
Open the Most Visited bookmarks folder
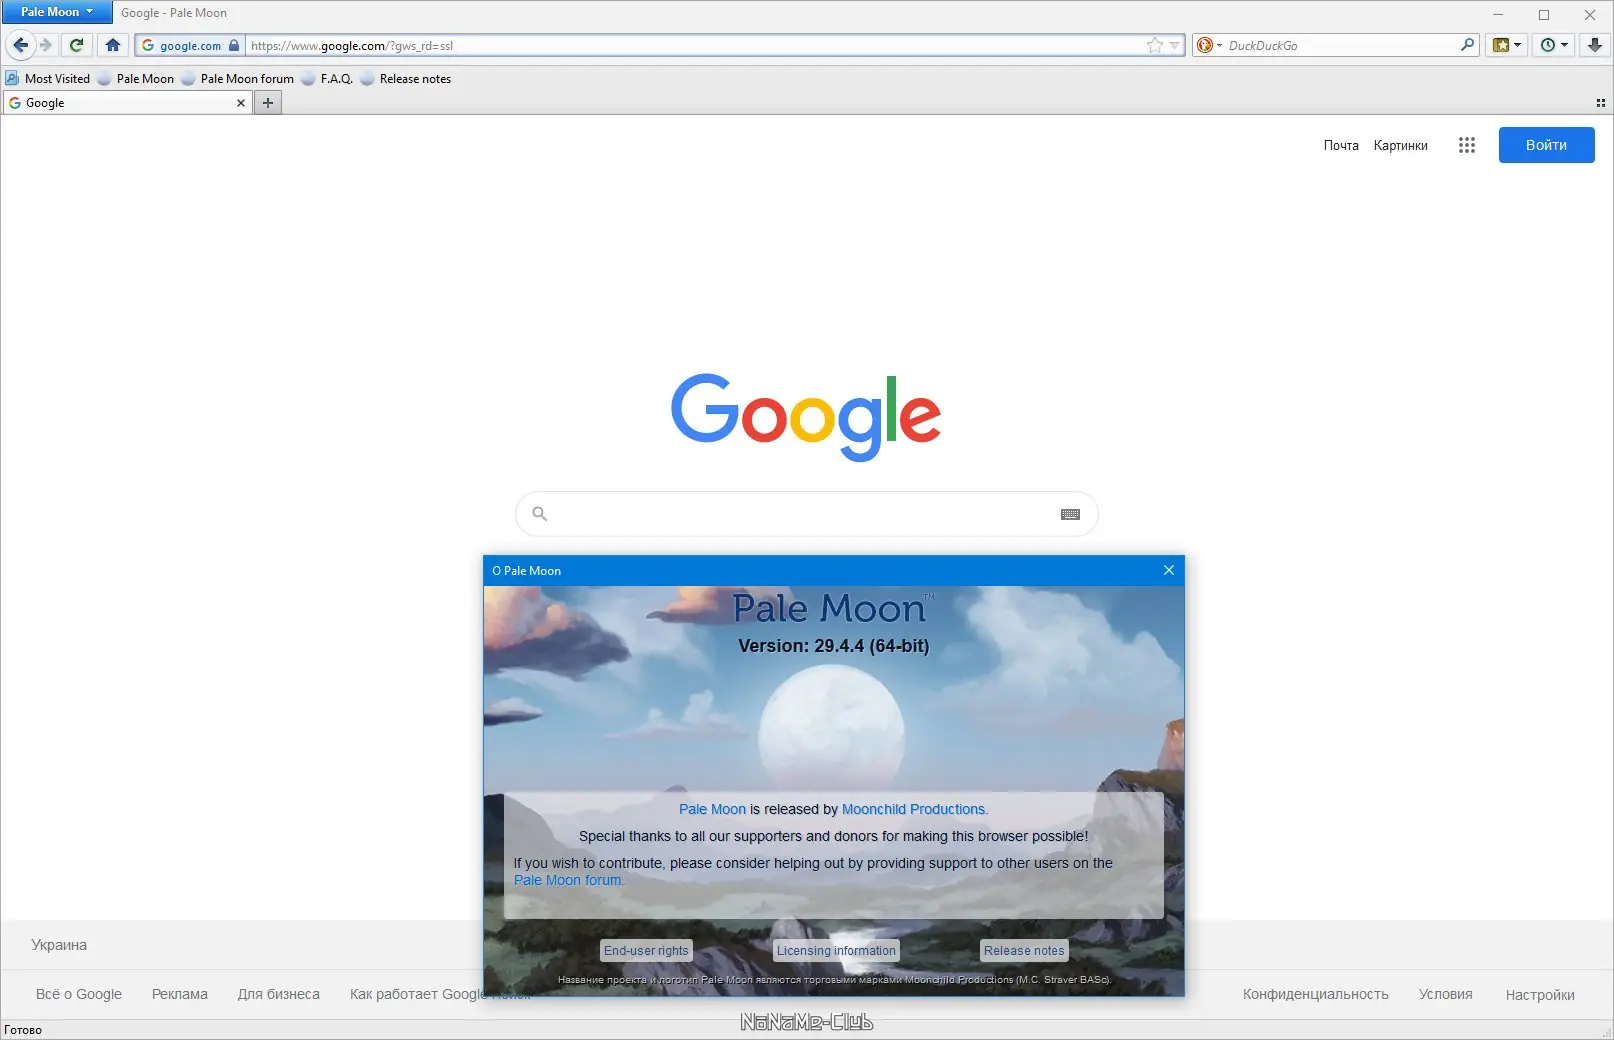(x=48, y=79)
